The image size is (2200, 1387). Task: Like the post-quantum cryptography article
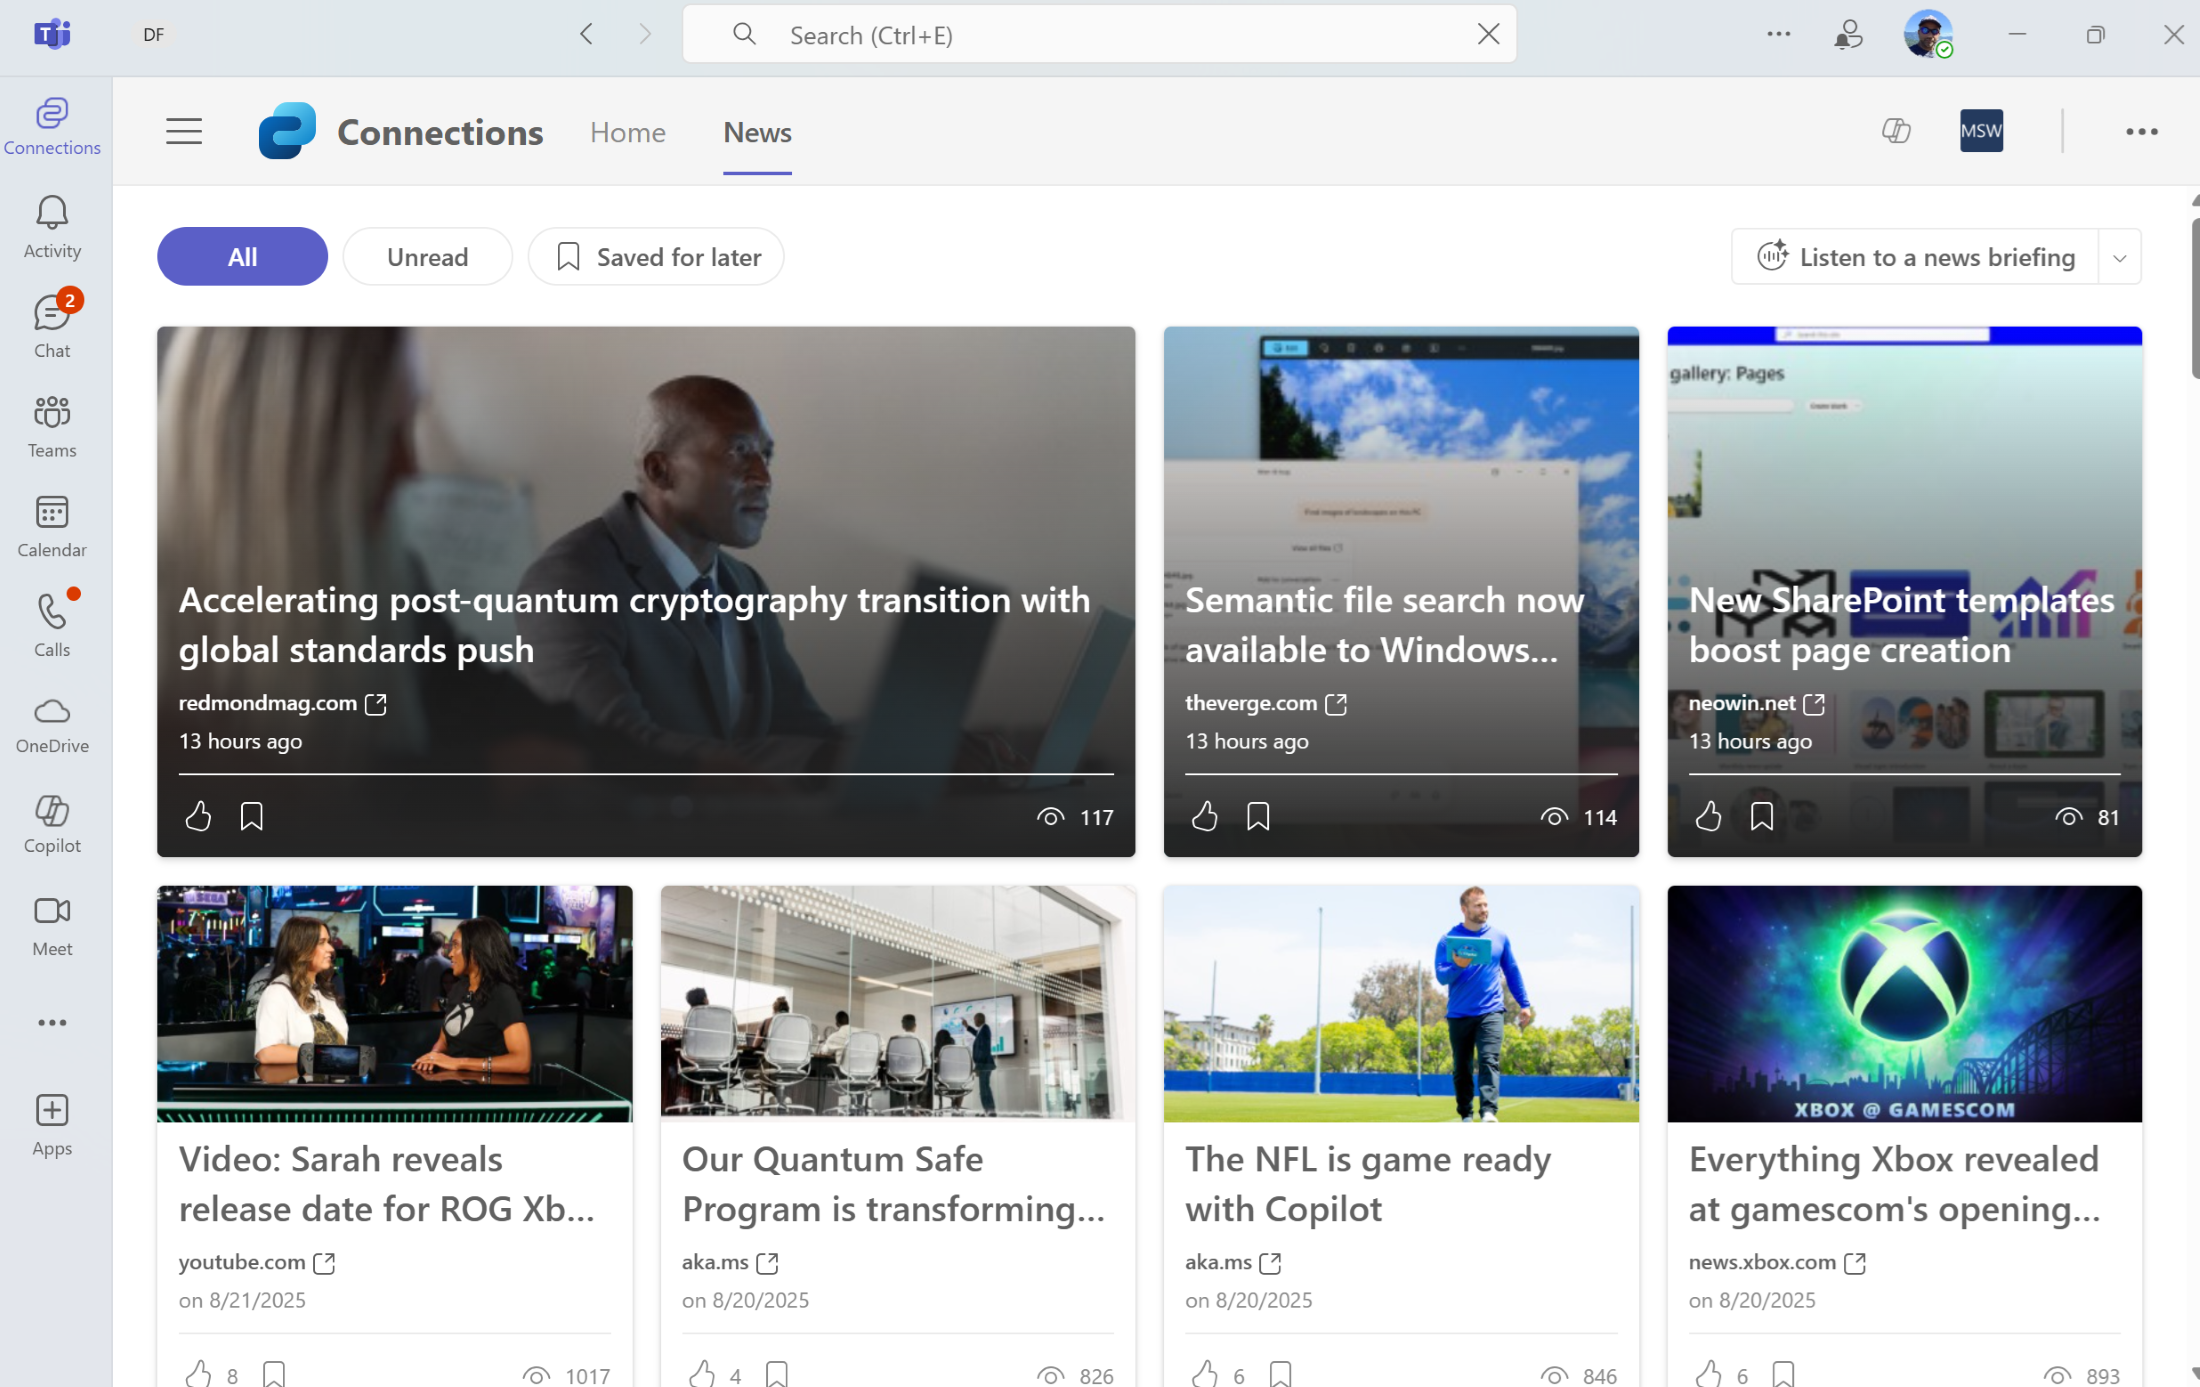click(x=198, y=816)
